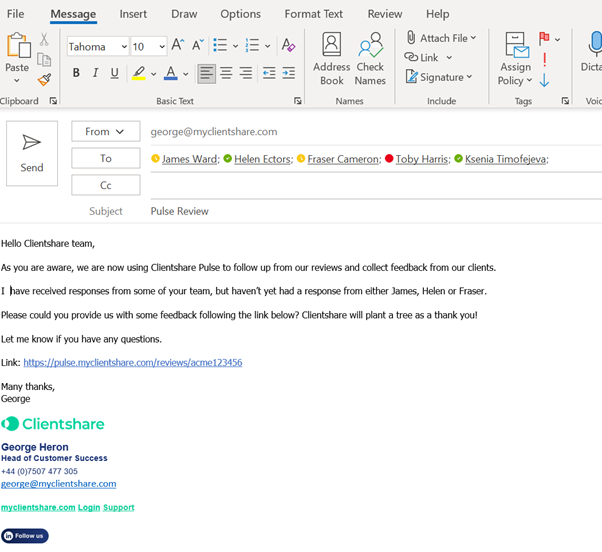Run Check Names on recipients
This screenshot has height=552, width=602.
click(x=370, y=59)
